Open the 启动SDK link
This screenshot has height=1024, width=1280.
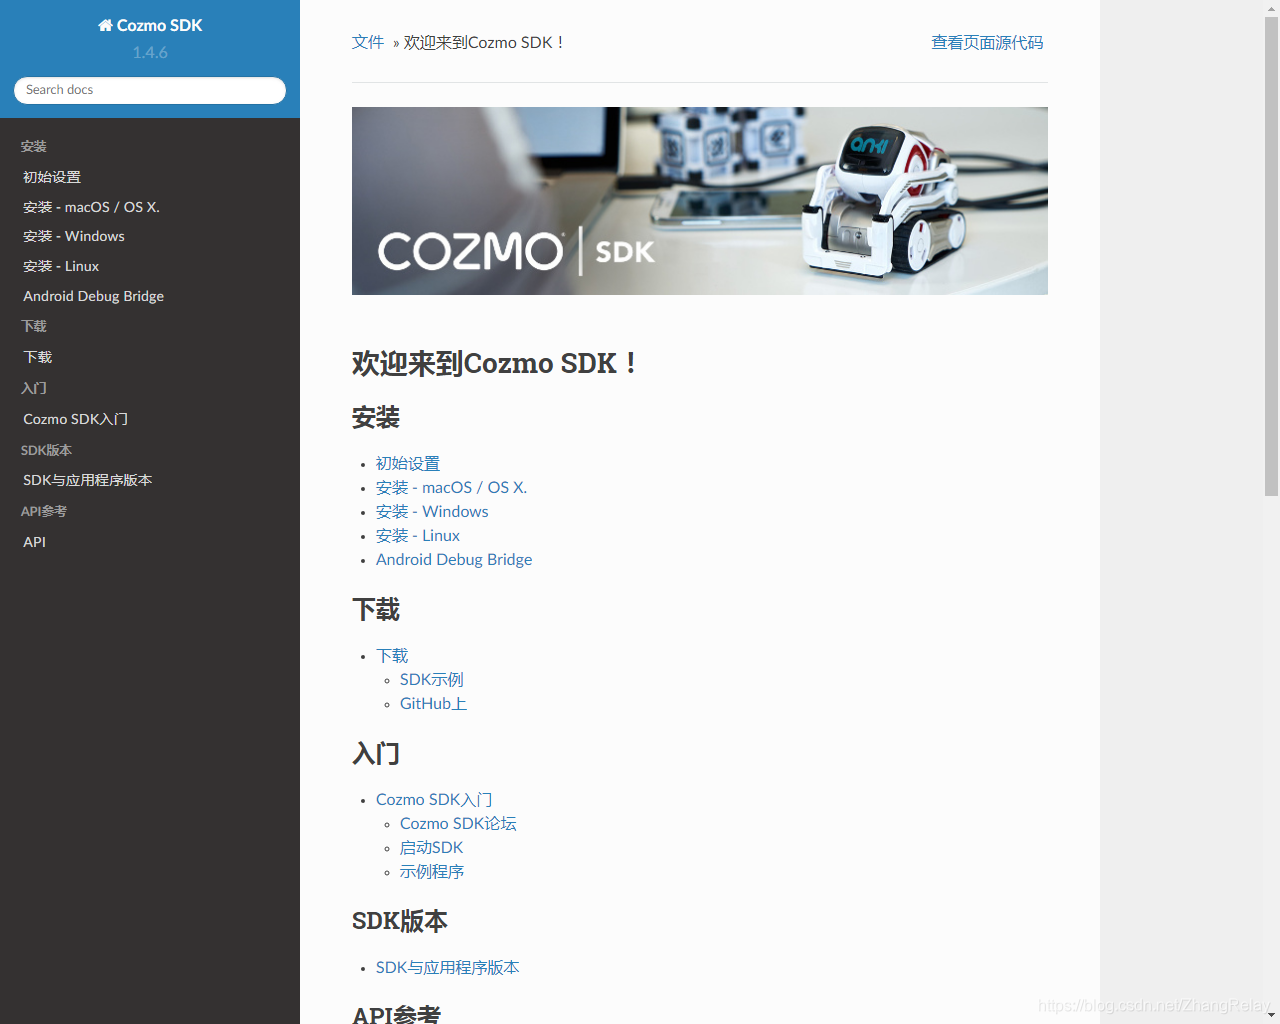click(x=431, y=847)
